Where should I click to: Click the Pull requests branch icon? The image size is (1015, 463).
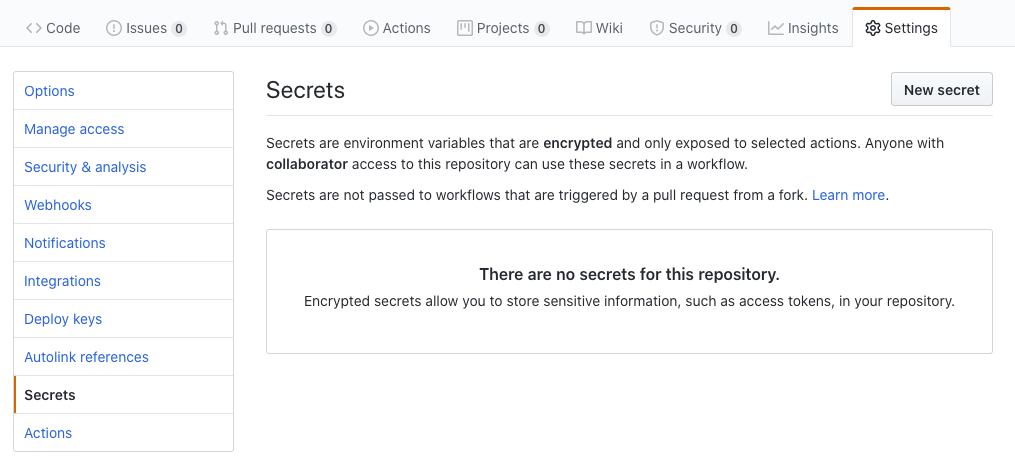[220, 28]
